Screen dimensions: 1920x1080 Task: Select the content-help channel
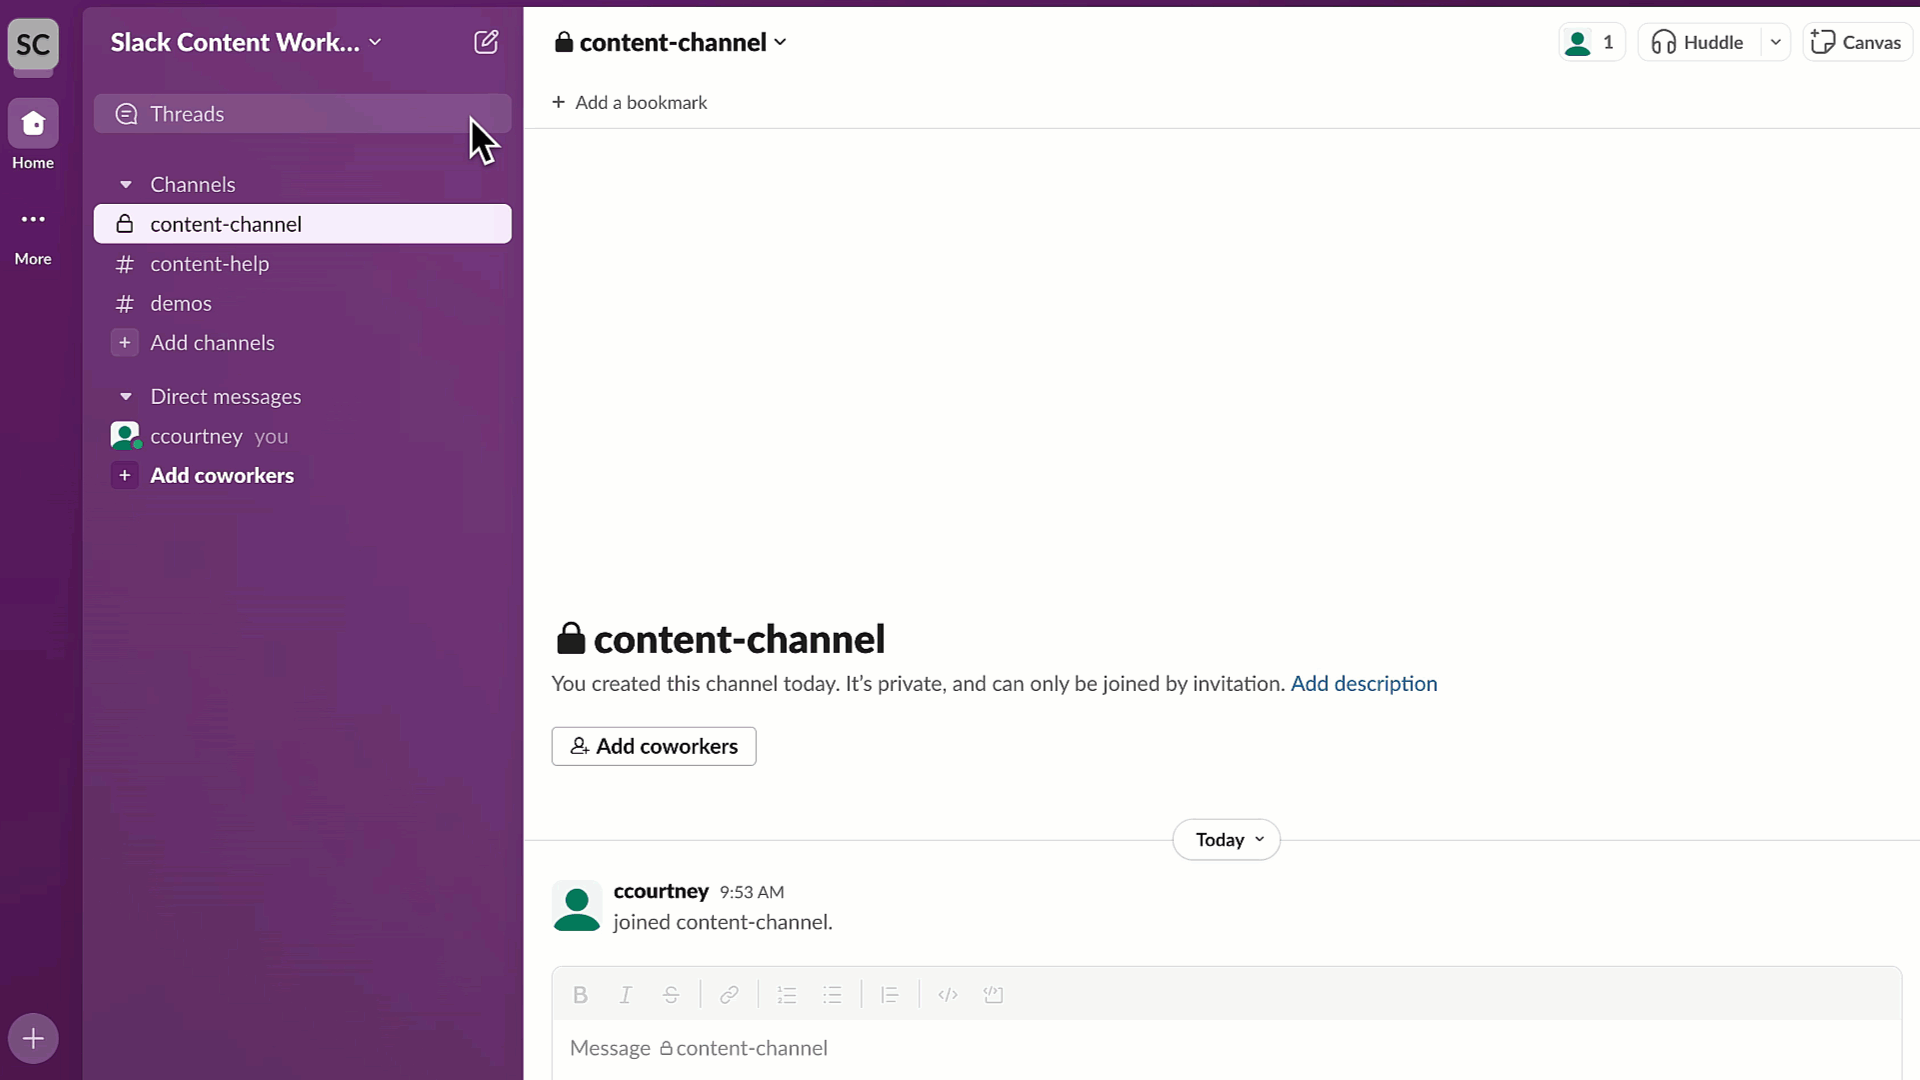pos(210,264)
